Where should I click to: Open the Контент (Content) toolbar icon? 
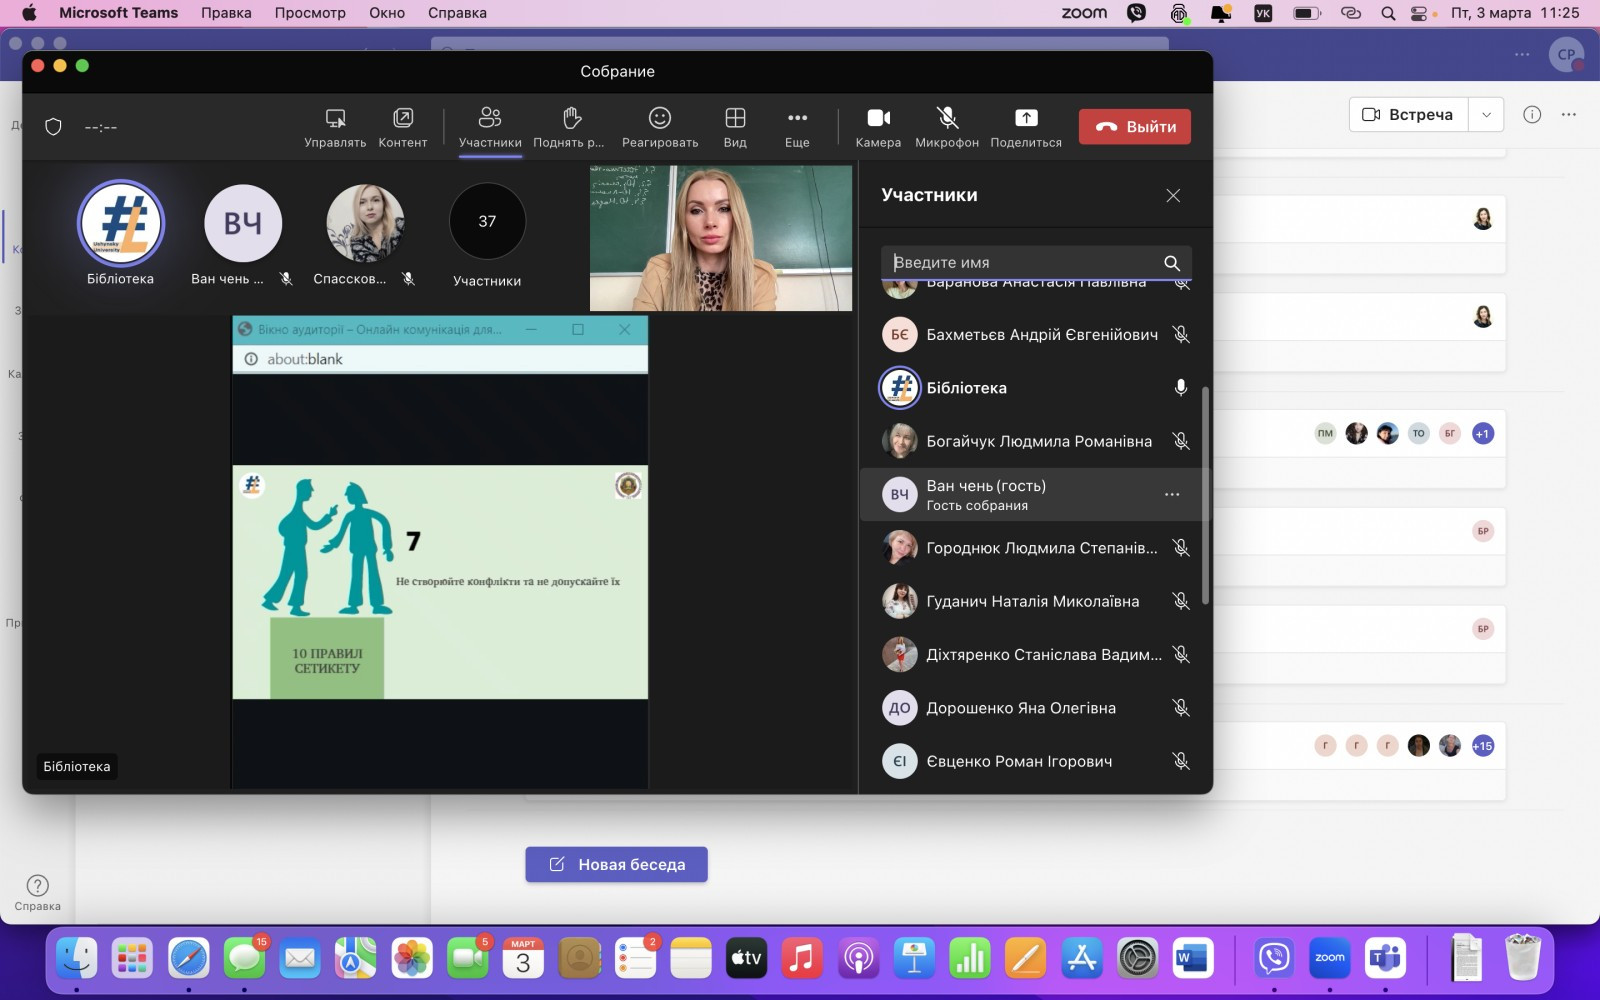[x=402, y=127]
